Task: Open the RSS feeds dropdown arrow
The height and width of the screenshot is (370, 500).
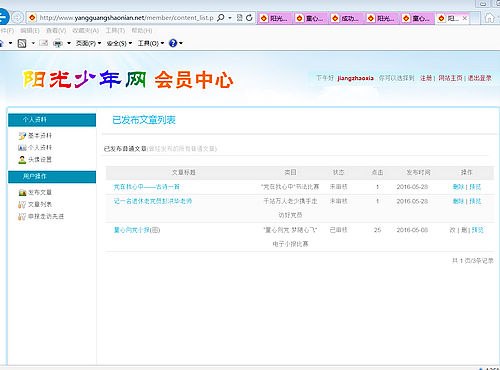Action: pos(33,43)
